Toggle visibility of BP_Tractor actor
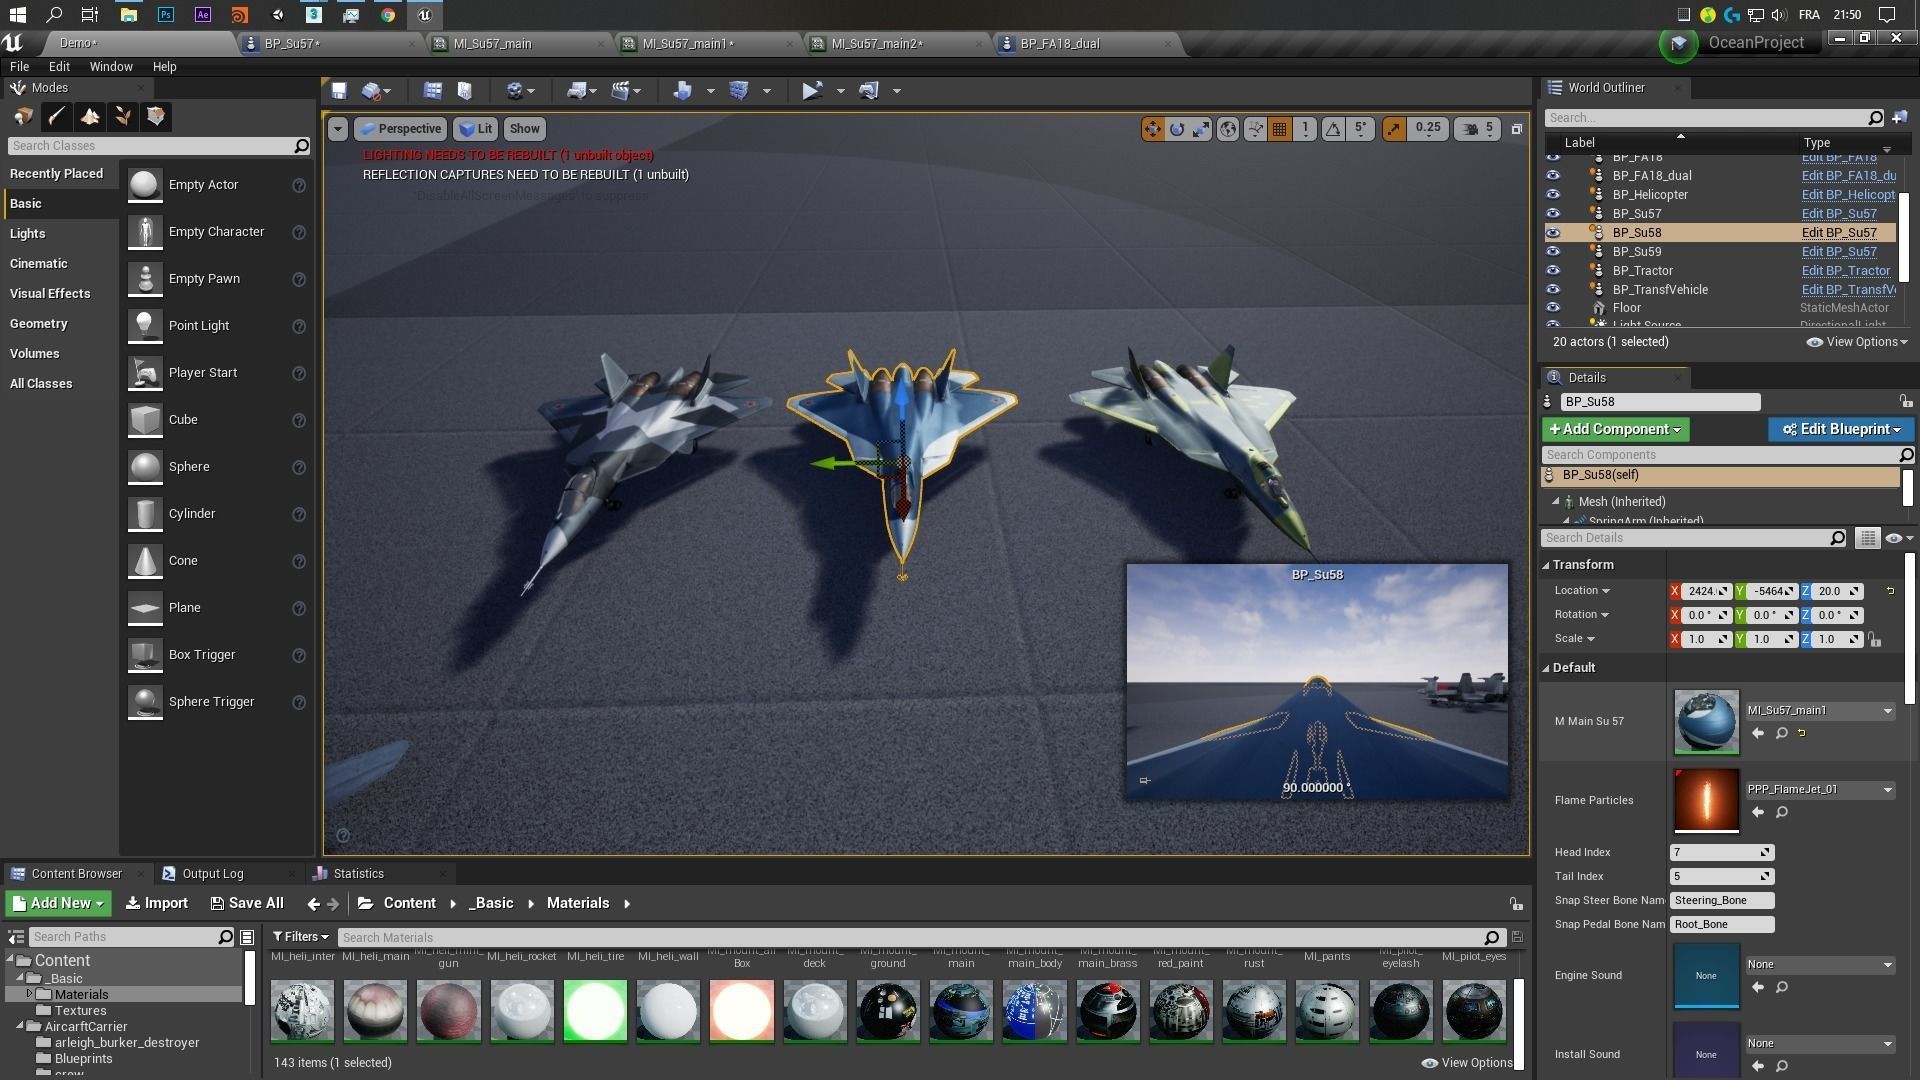Image resolution: width=1920 pixels, height=1080 pixels. click(x=1553, y=271)
